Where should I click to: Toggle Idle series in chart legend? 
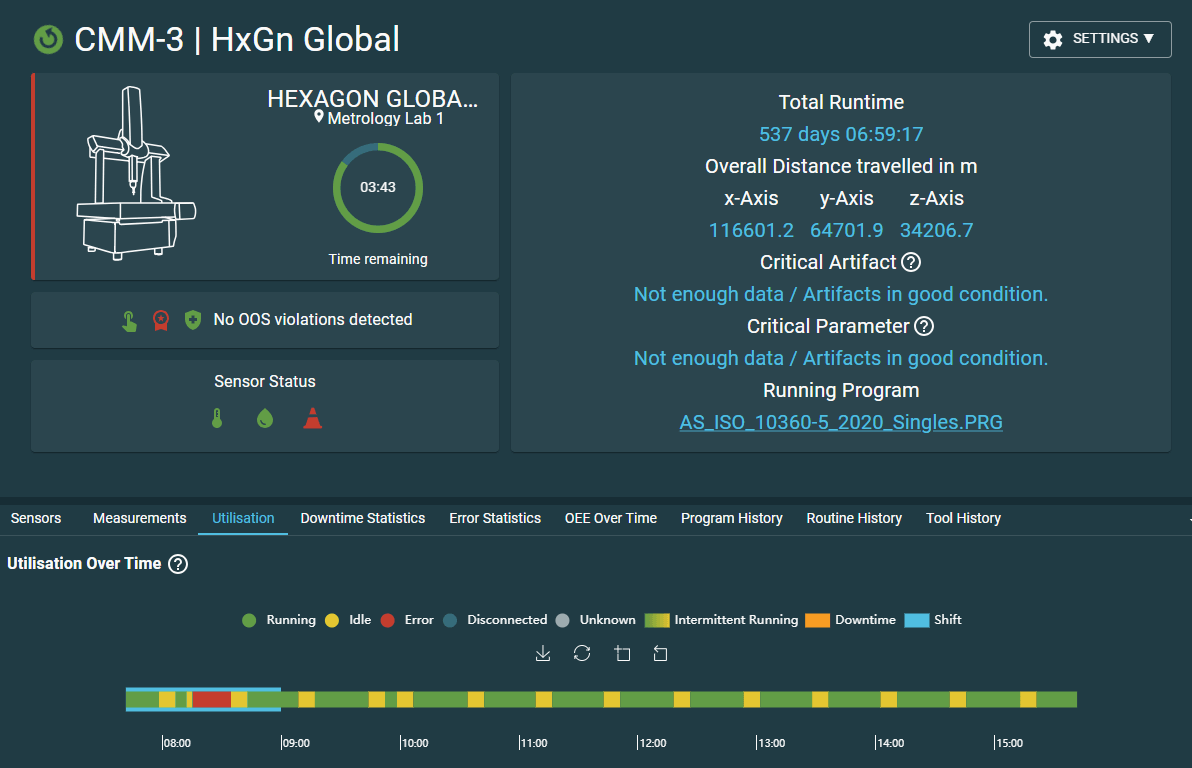(x=349, y=620)
